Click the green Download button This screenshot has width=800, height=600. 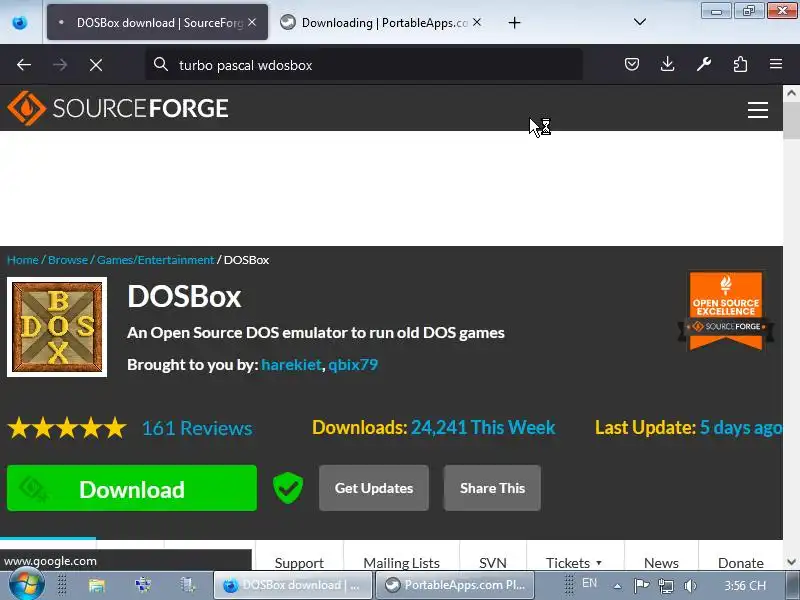click(132, 488)
